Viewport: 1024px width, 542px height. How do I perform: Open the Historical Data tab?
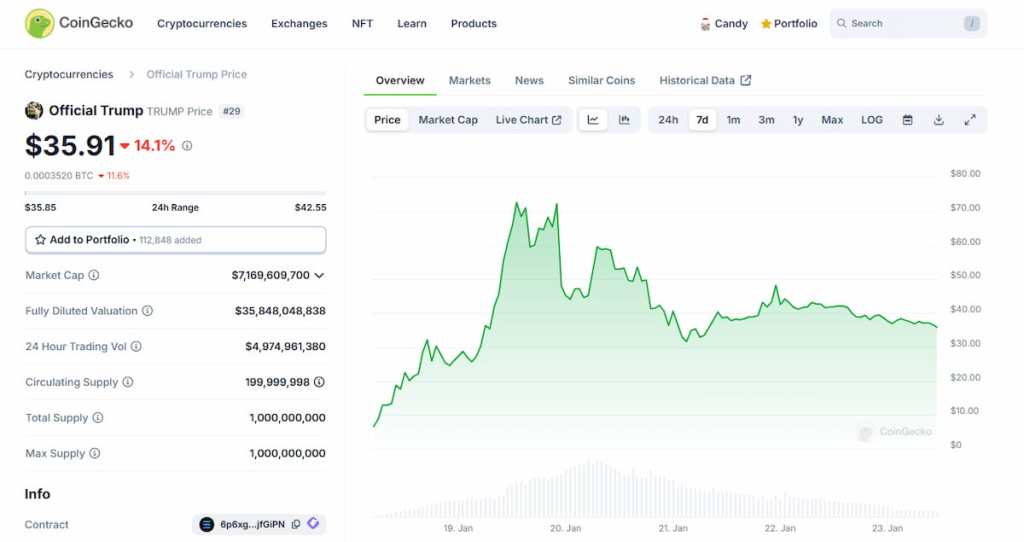tap(705, 80)
